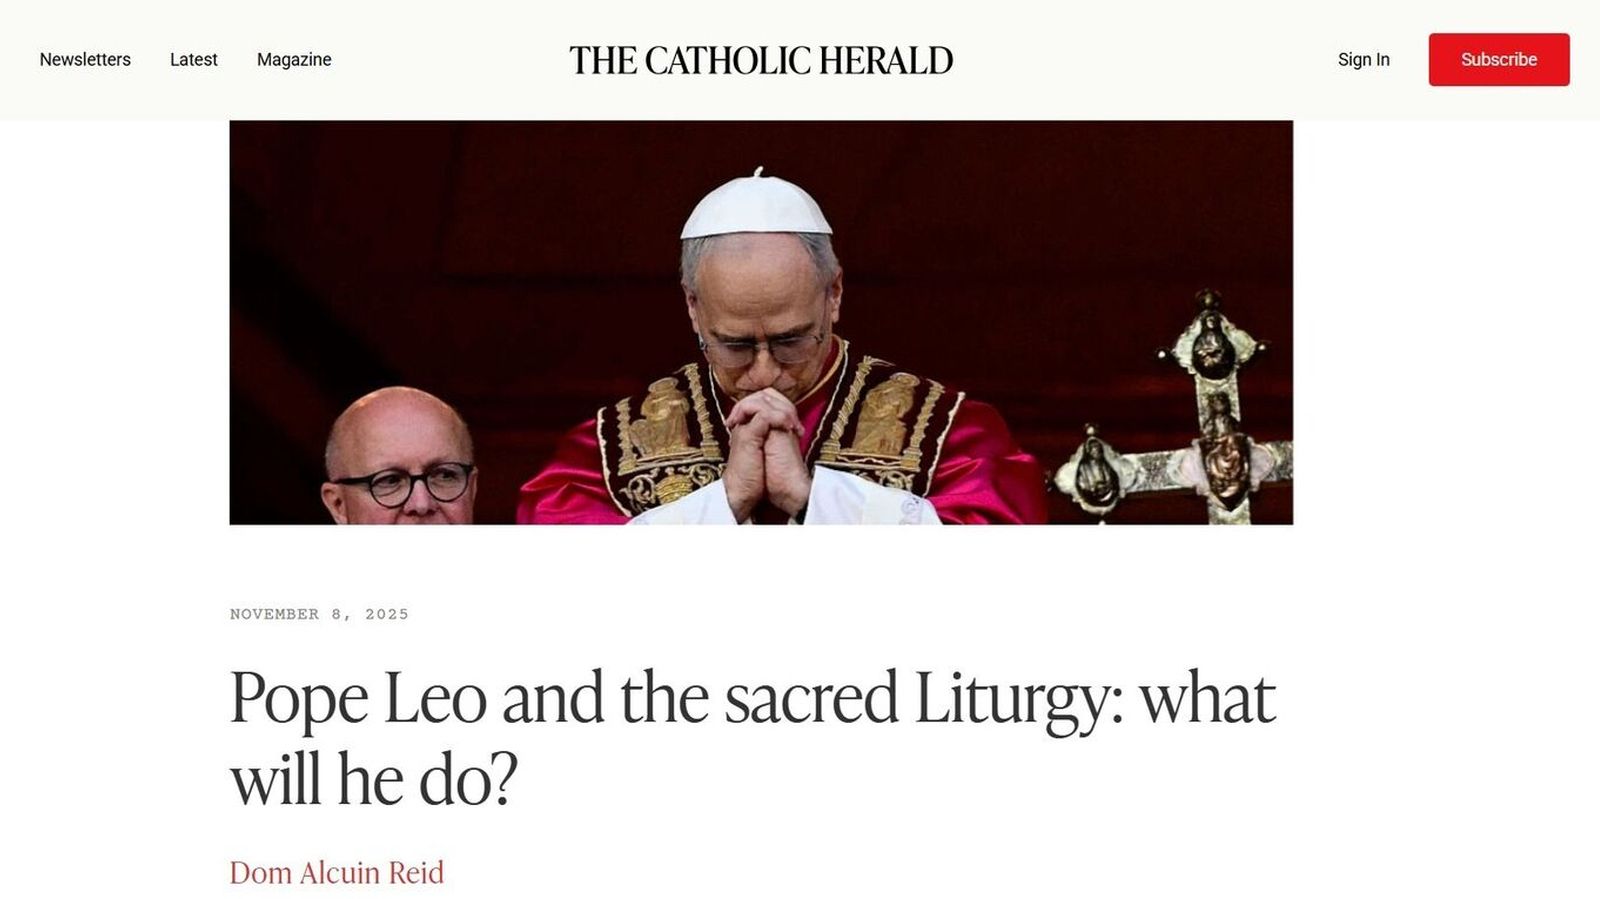Click the red Subscribe button
The image size is (1600, 899).
pos(1499,60)
